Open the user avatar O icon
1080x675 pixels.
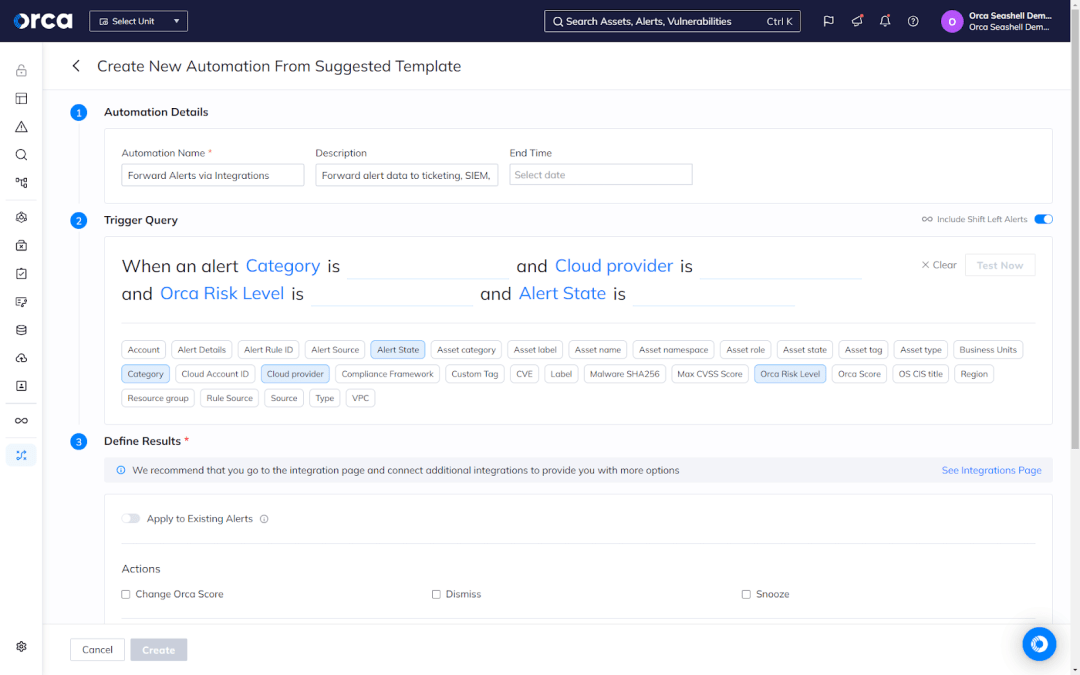click(x=952, y=21)
